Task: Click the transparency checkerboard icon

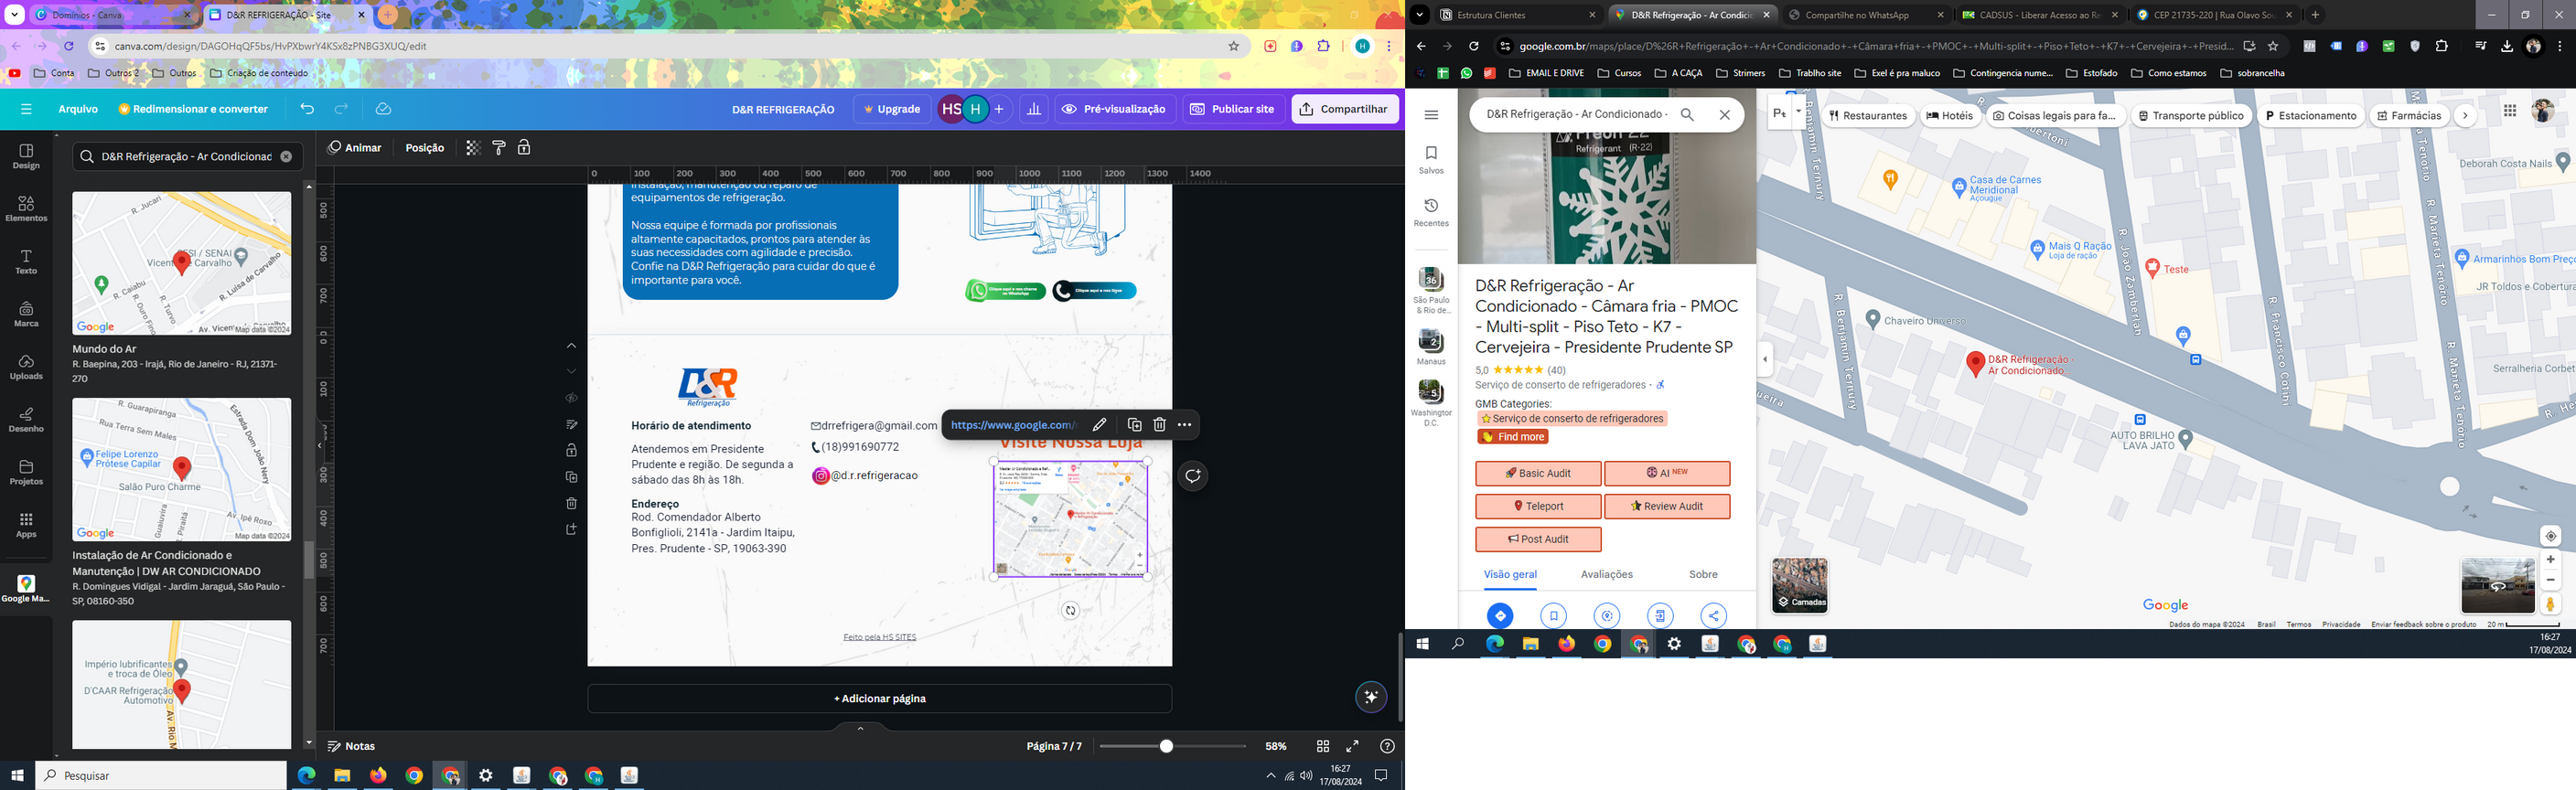Action: point(473,148)
